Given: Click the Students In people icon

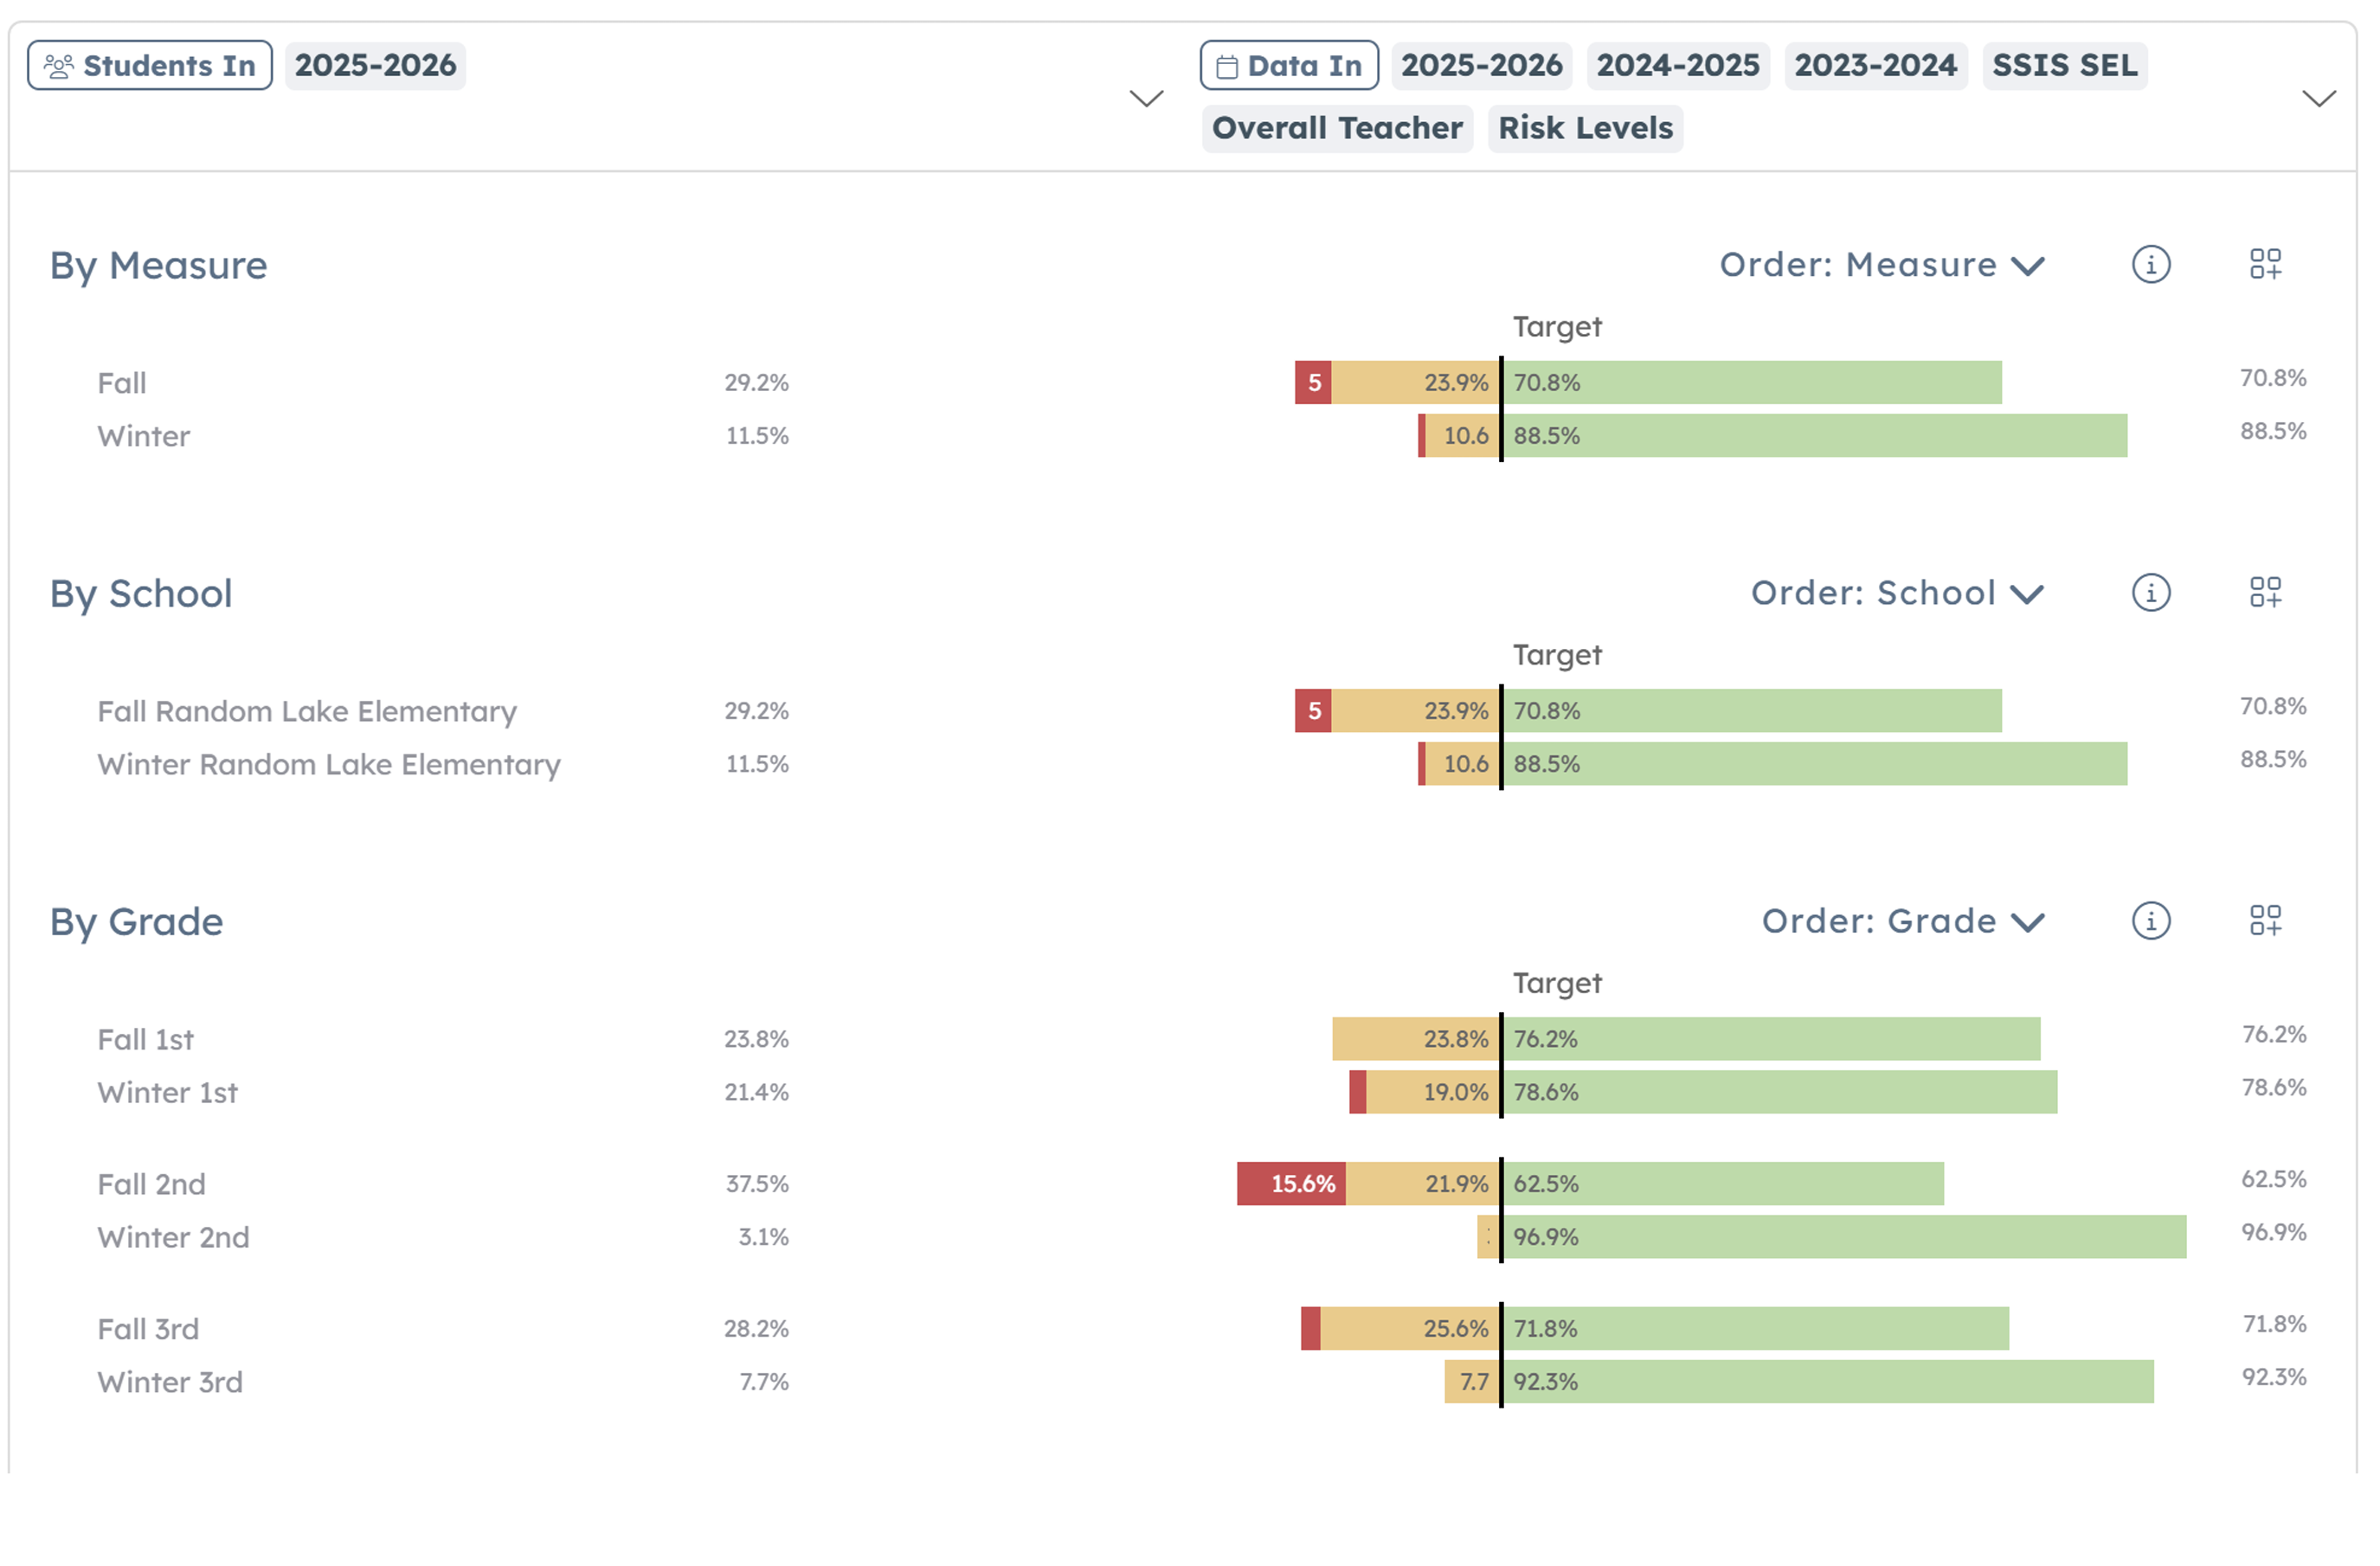Looking at the screenshot, I should click(x=59, y=66).
